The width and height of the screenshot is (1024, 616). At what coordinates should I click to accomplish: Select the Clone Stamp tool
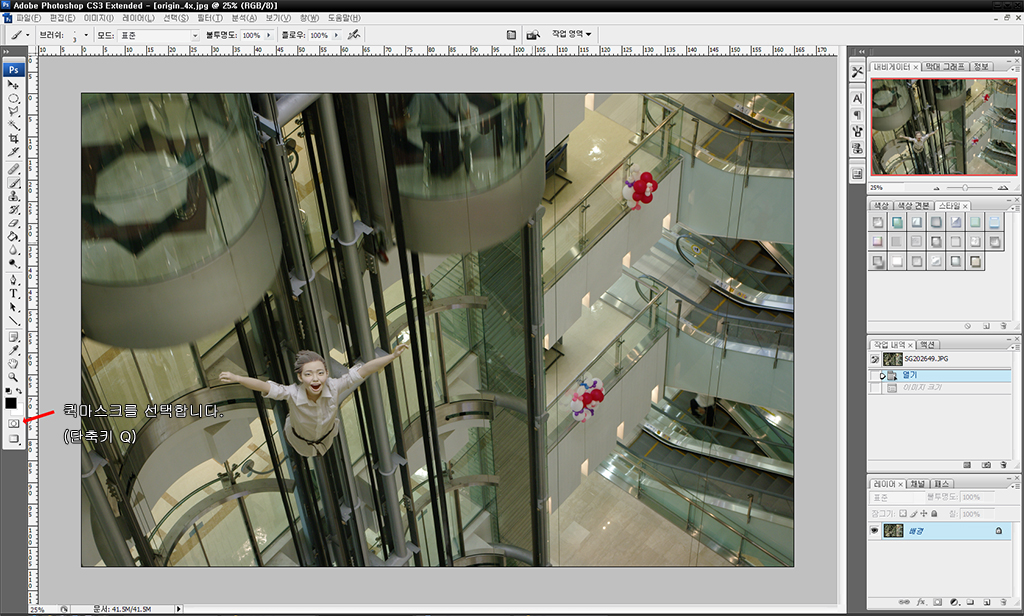[13, 196]
